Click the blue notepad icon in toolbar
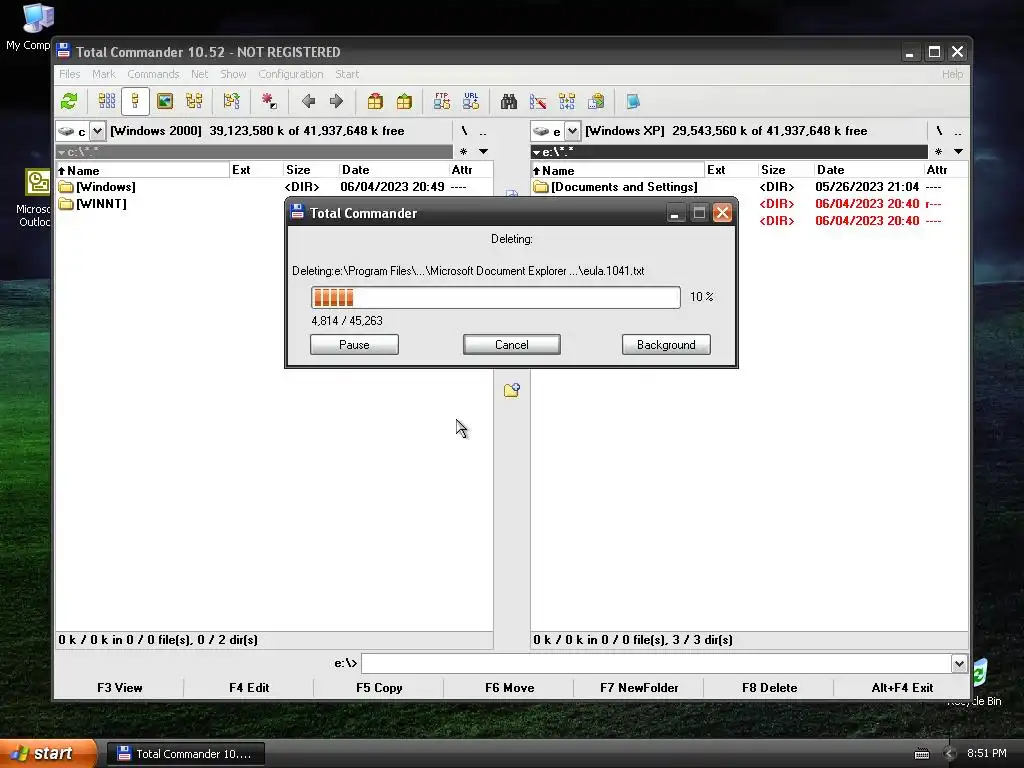 tap(633, 101)
